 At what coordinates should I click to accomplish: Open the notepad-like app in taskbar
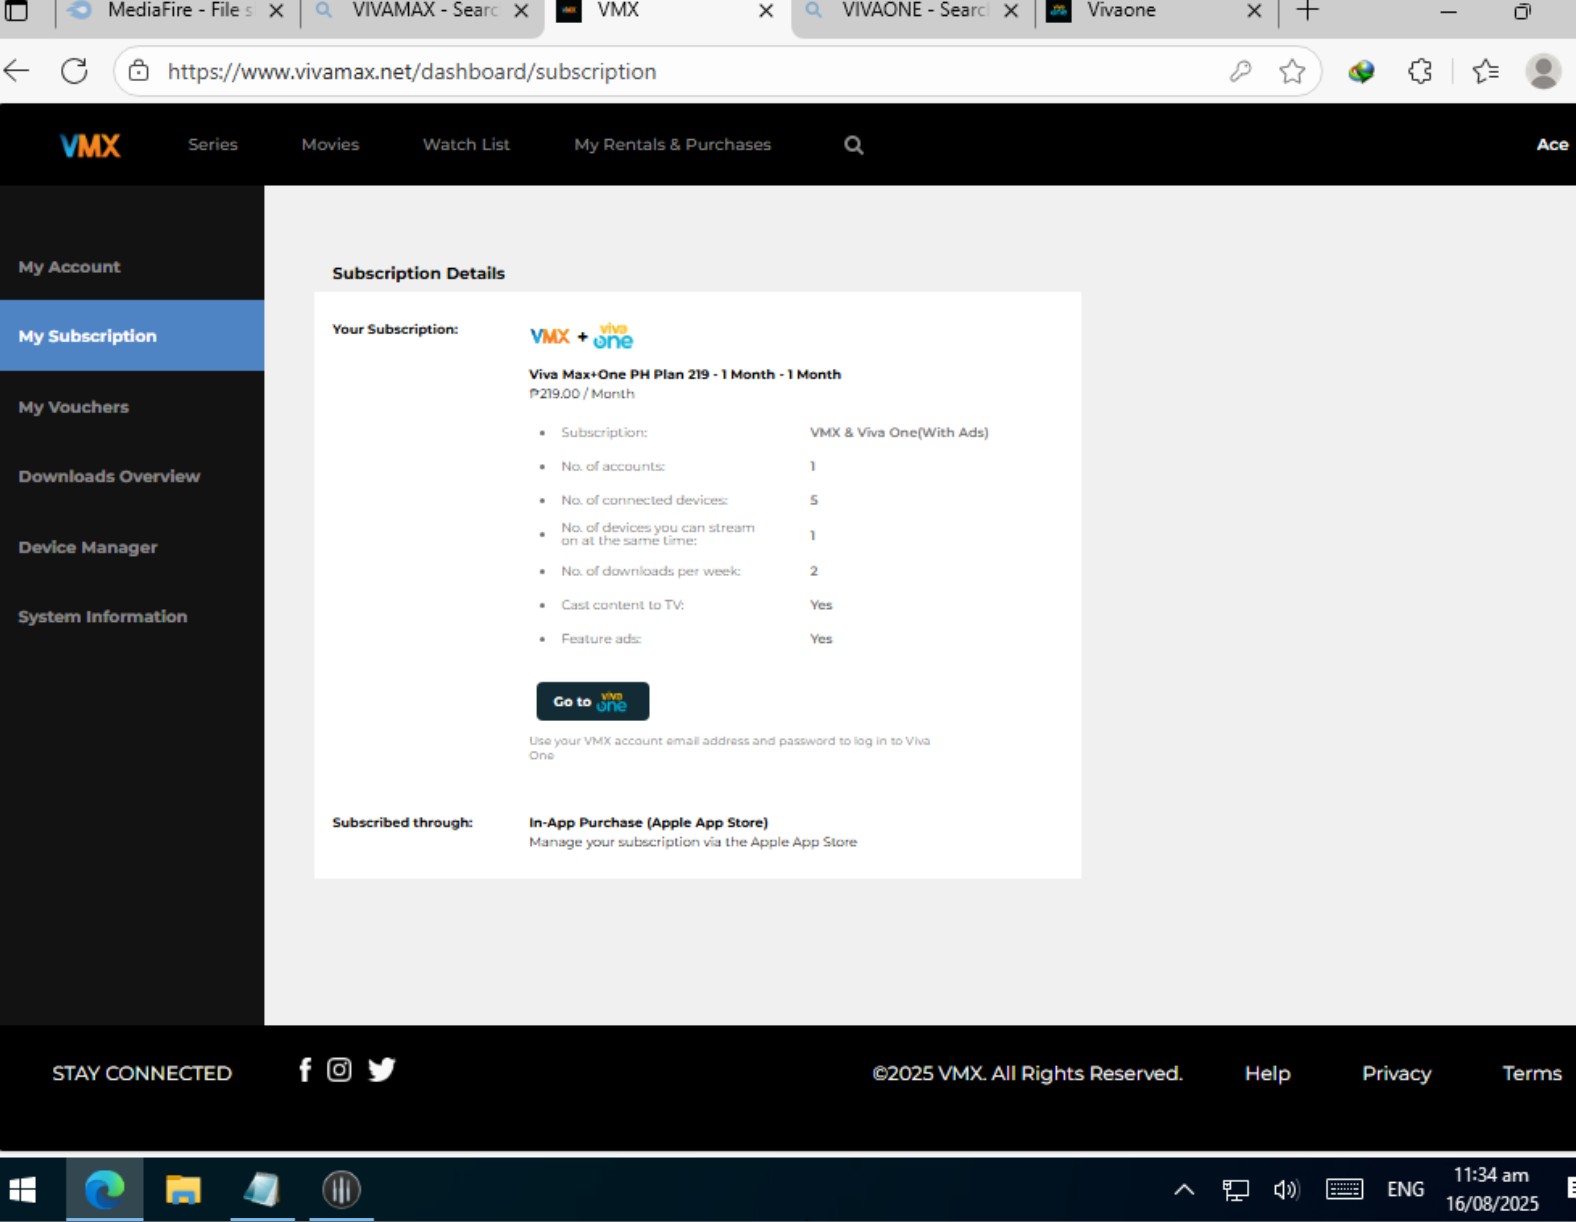pyautogui.click(x=262, y=1190)
